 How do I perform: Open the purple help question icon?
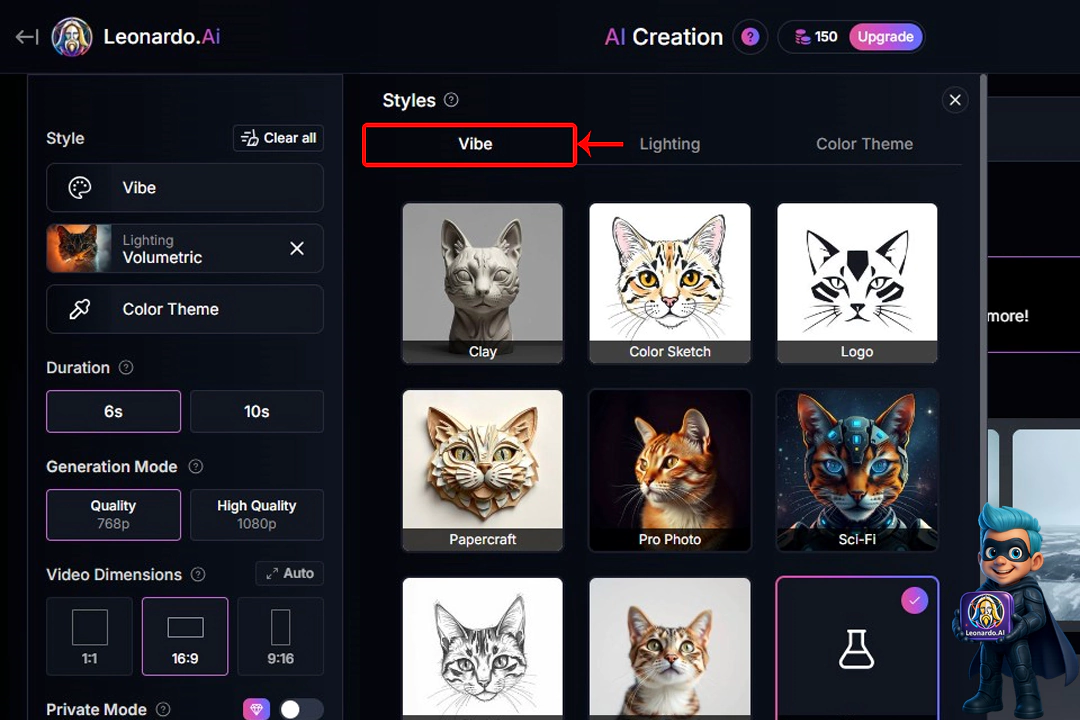click(x=750, y=37)
